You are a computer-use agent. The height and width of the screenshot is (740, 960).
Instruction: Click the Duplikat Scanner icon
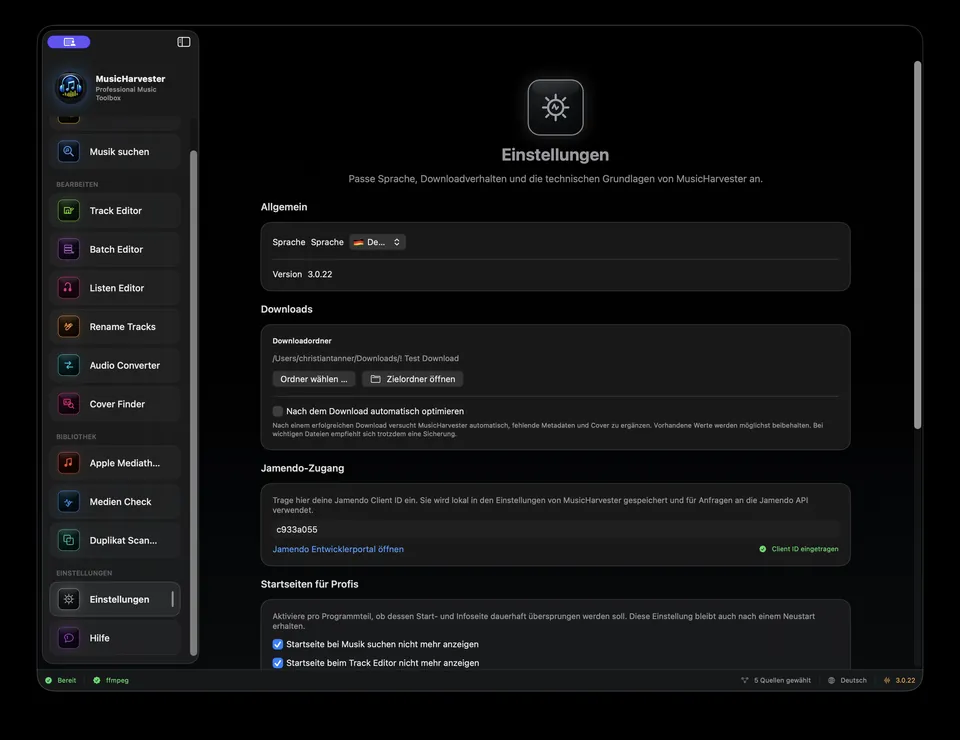click(x=69, y=540)
